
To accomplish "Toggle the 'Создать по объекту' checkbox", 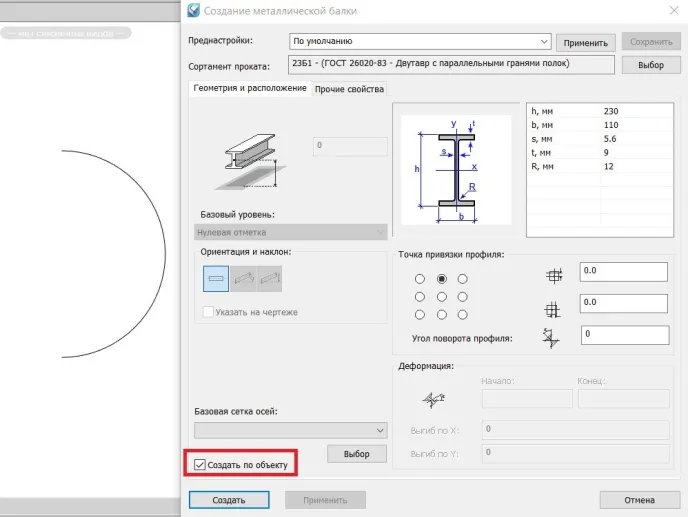I will (201, 465).
